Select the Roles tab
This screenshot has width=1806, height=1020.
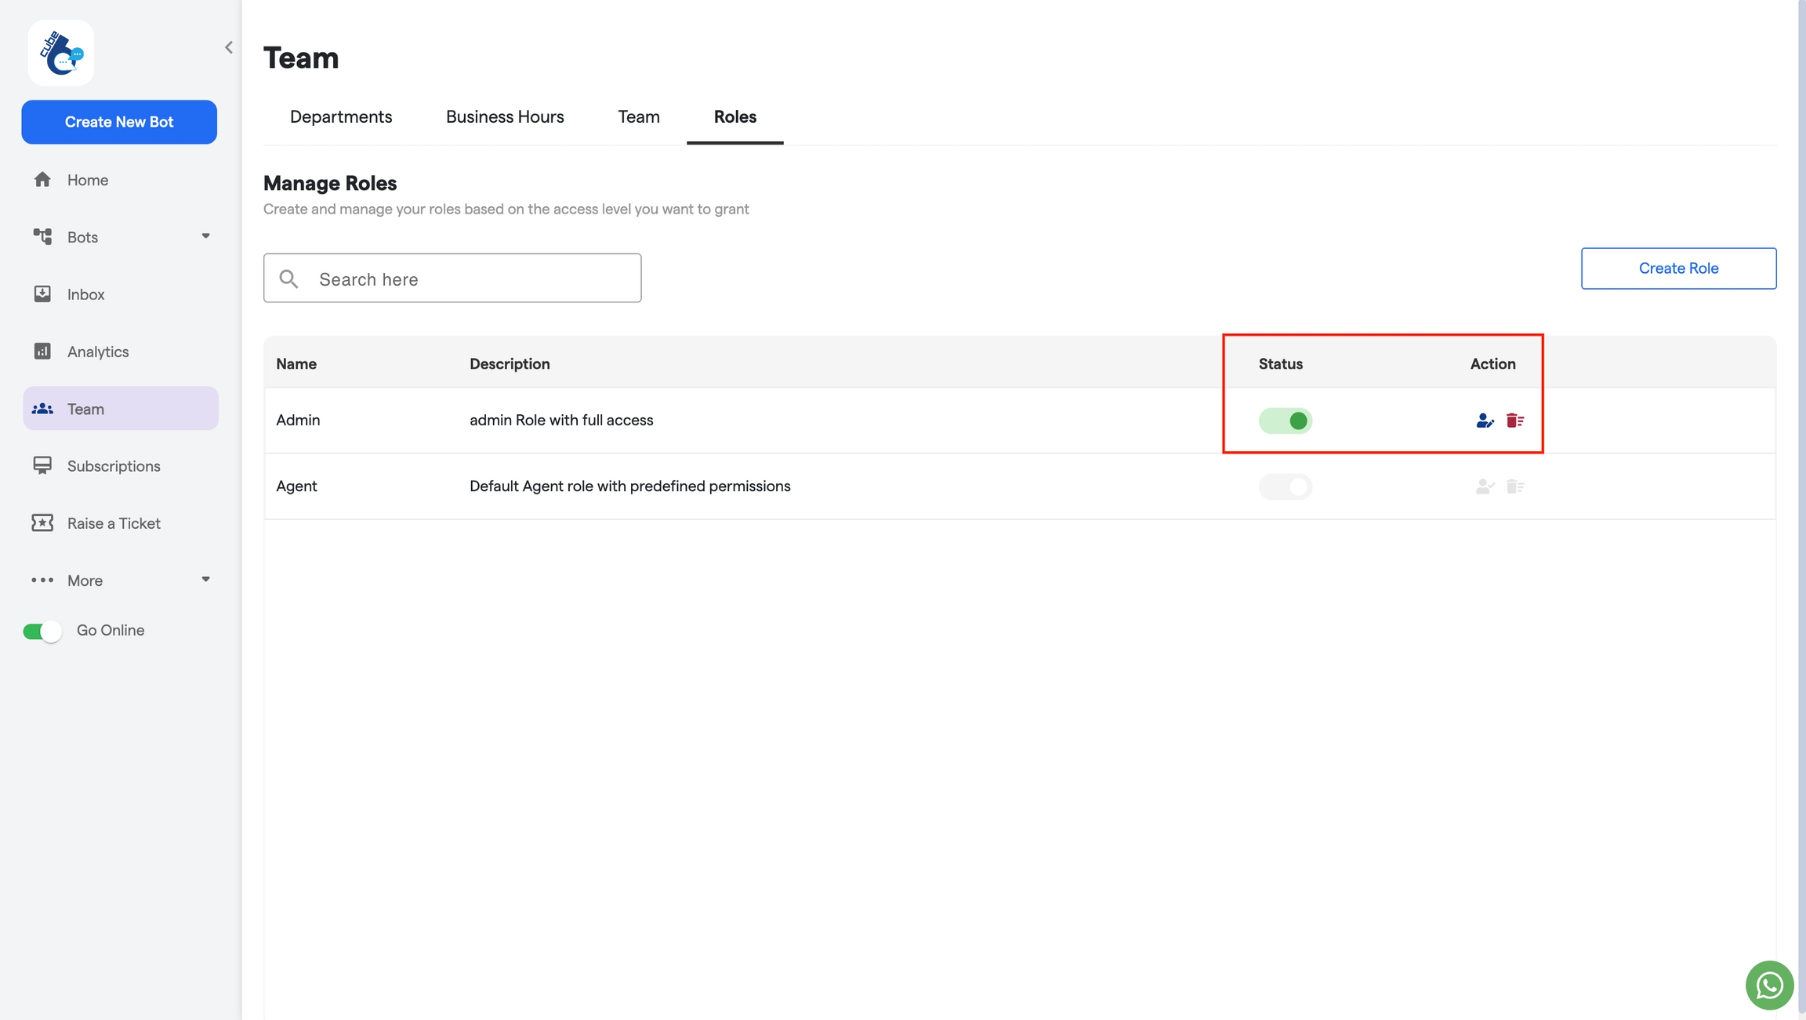point(735,117)
